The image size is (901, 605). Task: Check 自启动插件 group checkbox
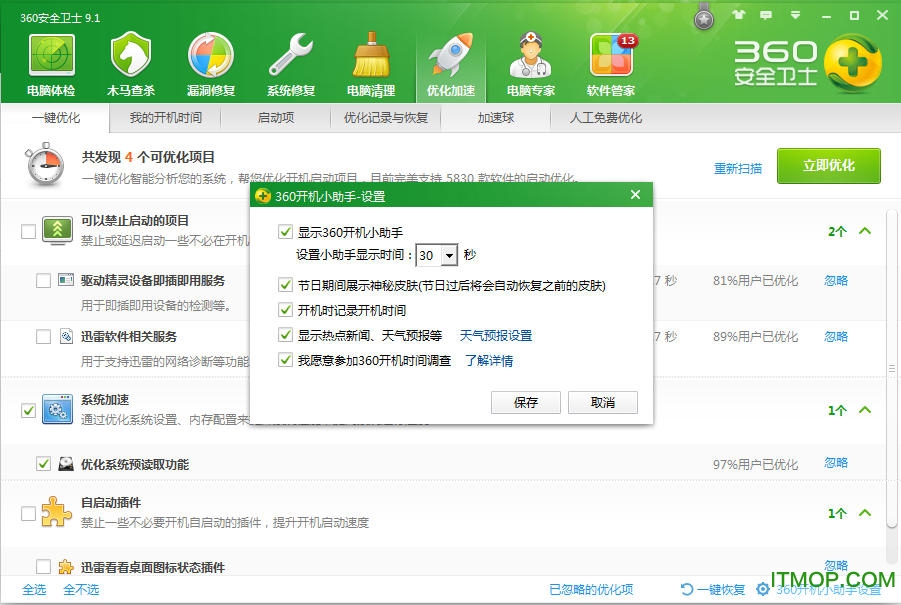pos(28,513)
